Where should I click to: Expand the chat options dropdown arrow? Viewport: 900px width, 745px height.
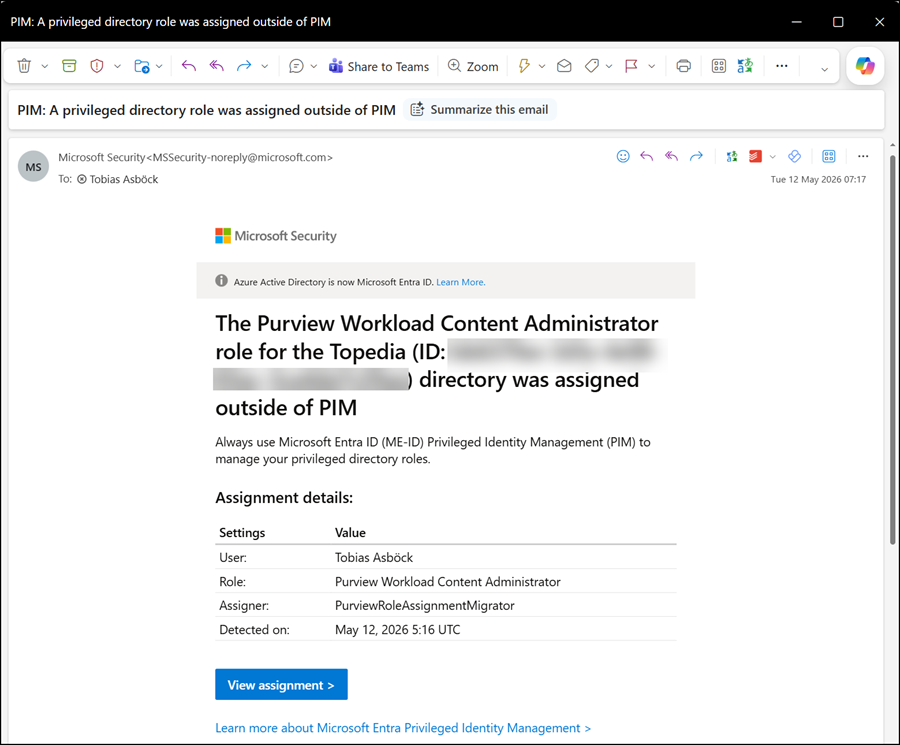pyautogui.click(x=313, y=67)
